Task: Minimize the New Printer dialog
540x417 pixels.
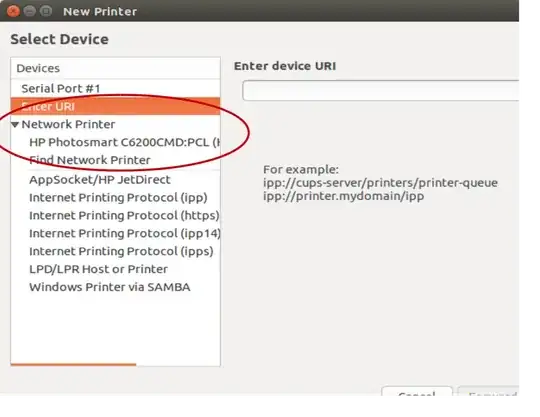Action: coord(30,11)
